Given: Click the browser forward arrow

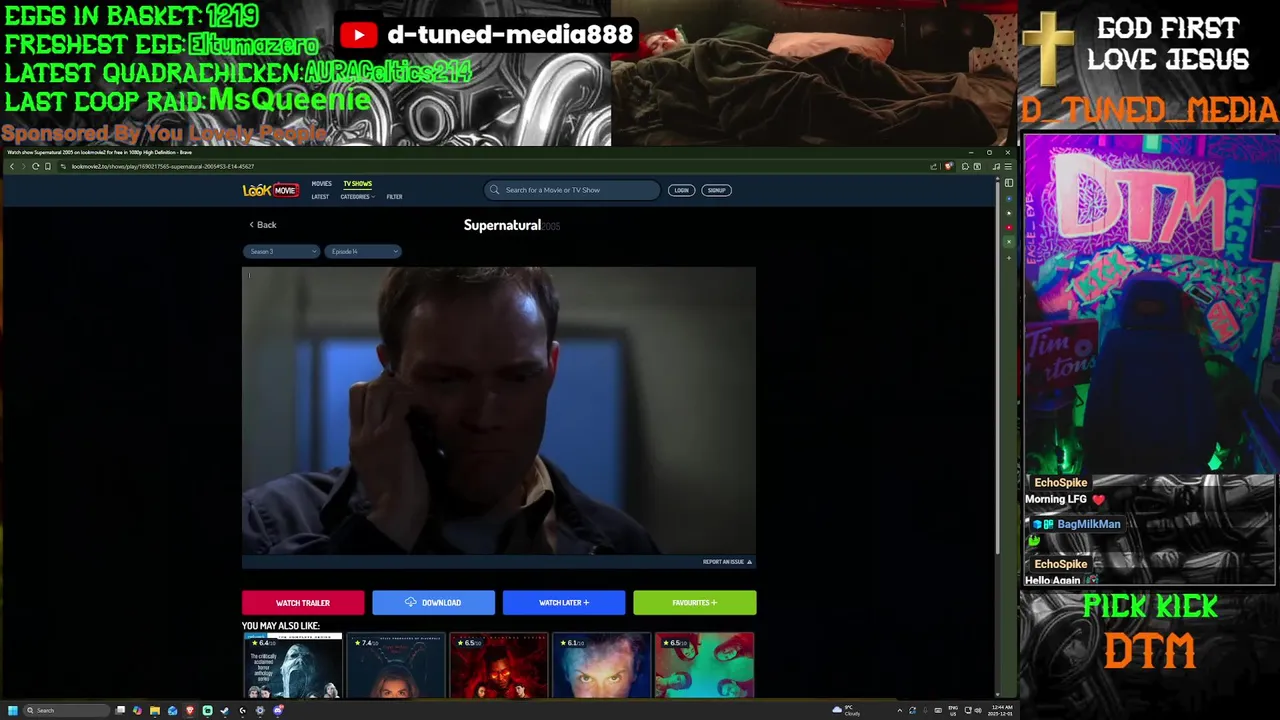Looking at the screenshot, I should point(23,166).
